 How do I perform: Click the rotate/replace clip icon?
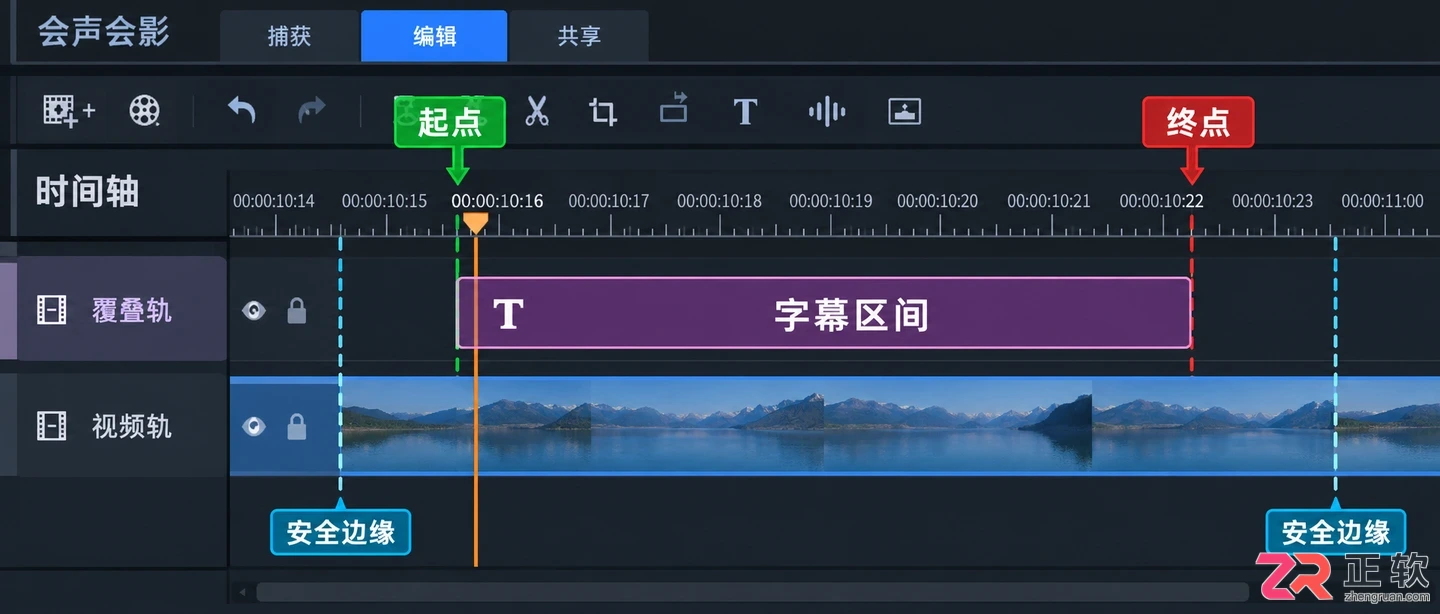(675, 107)
